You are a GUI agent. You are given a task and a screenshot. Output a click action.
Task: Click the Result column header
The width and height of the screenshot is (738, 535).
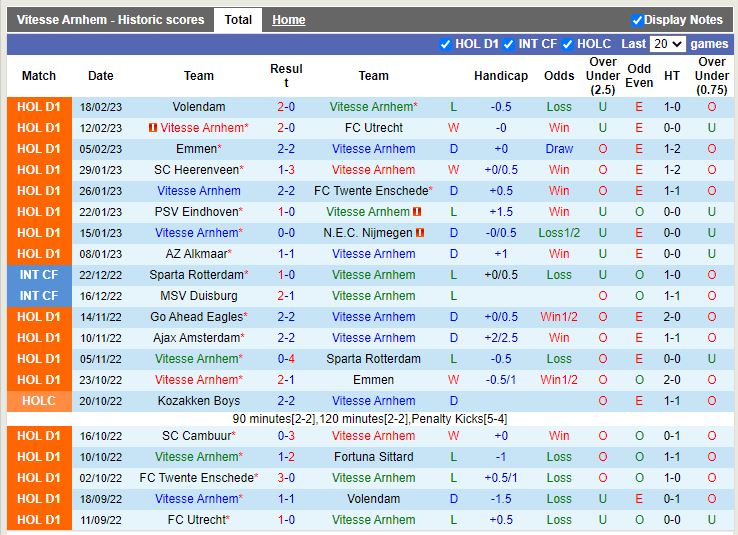286,76
